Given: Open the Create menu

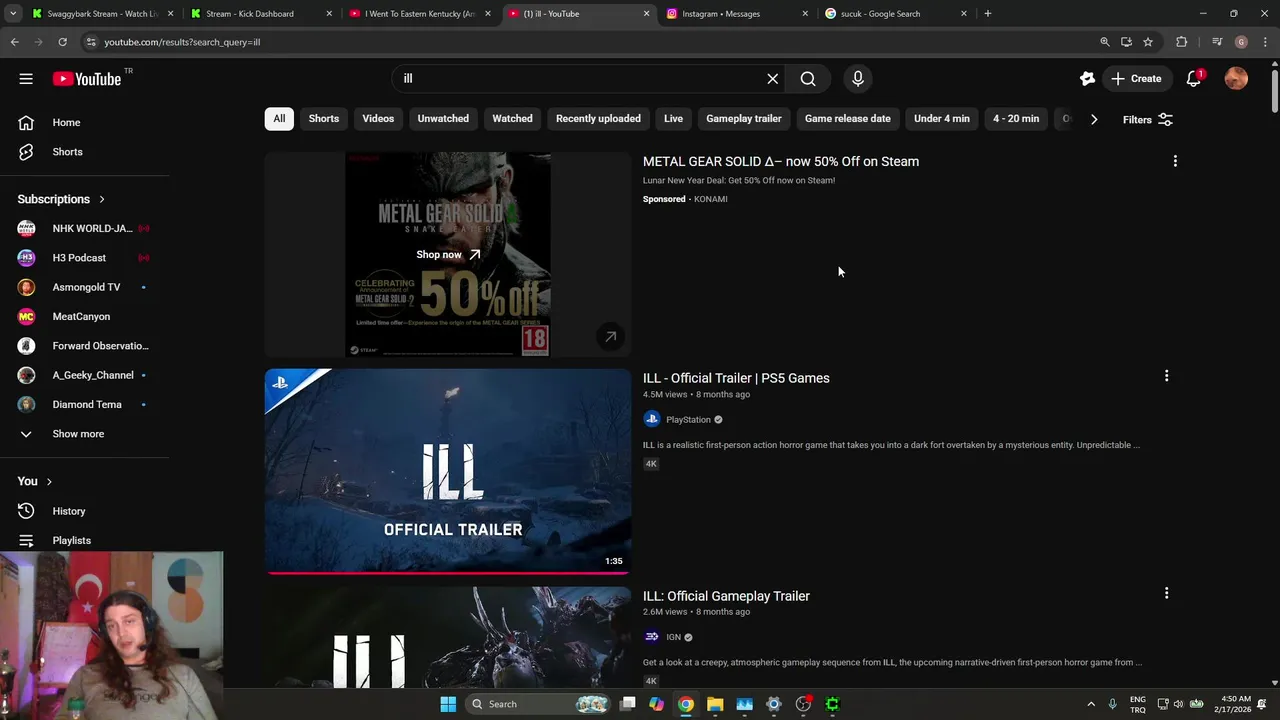Looking at the screenshot, I should point(1135,79).
